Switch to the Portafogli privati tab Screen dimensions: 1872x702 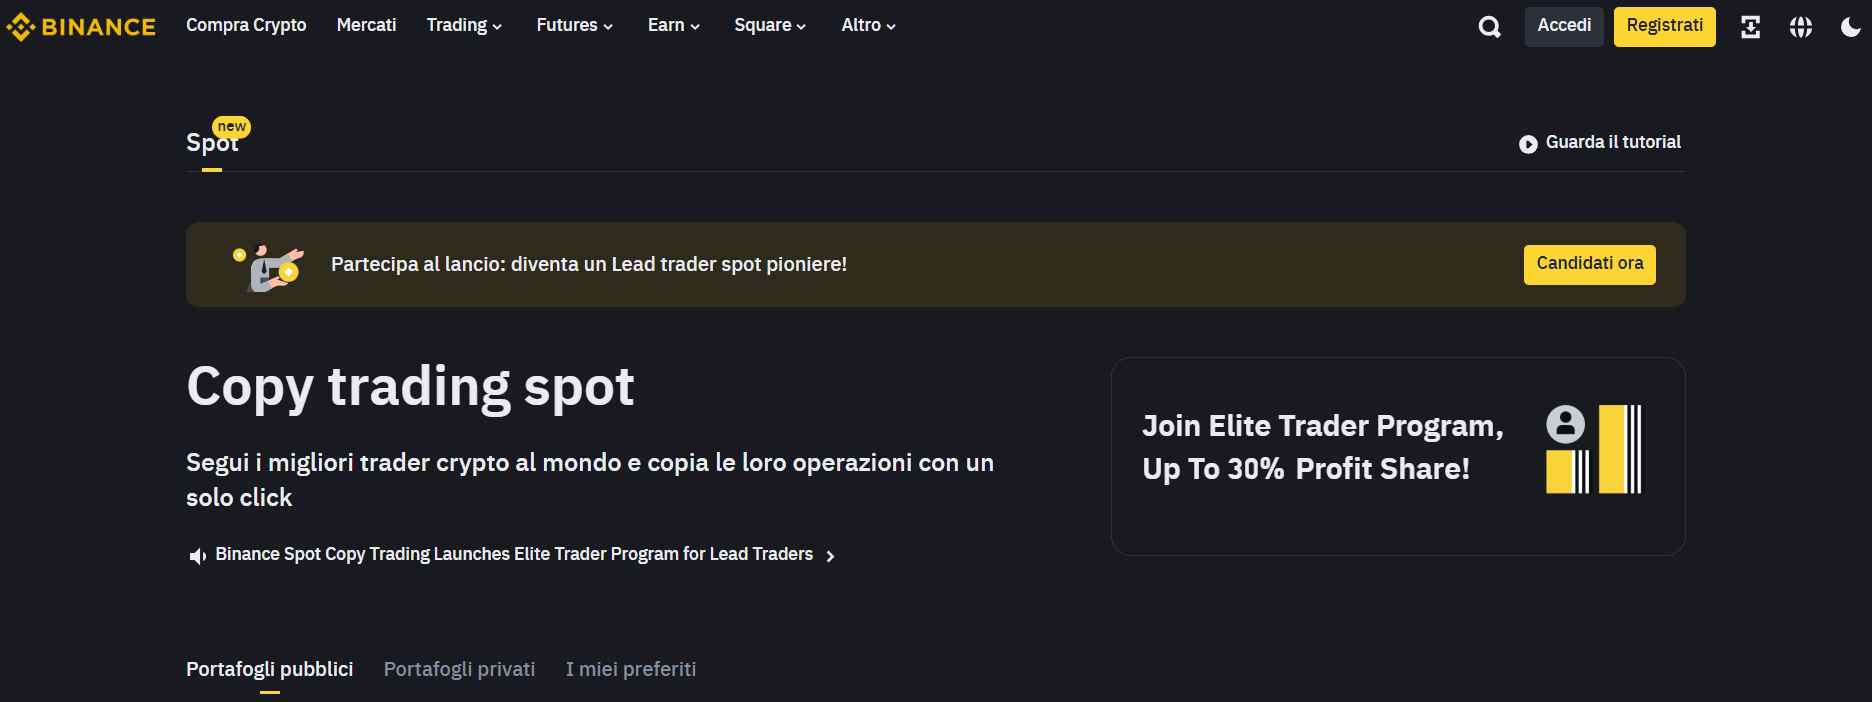(459, 669)
